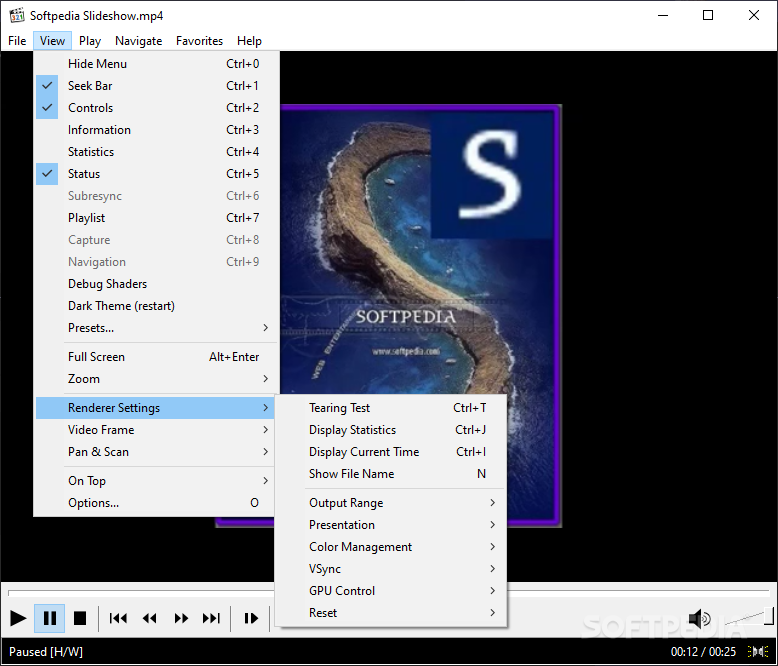Enable the Statistics panel
Viewport: 778px width, 666px height.
(x=154, y=152)
